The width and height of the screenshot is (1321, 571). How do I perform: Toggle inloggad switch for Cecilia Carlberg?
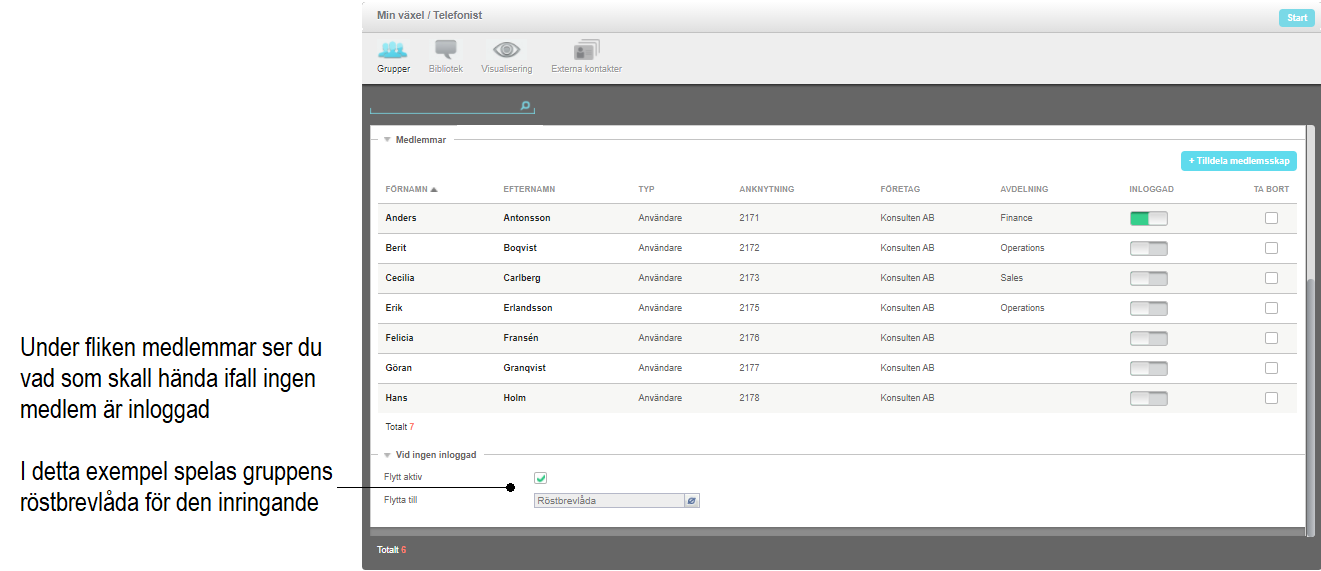click(x=1149, y=278)
